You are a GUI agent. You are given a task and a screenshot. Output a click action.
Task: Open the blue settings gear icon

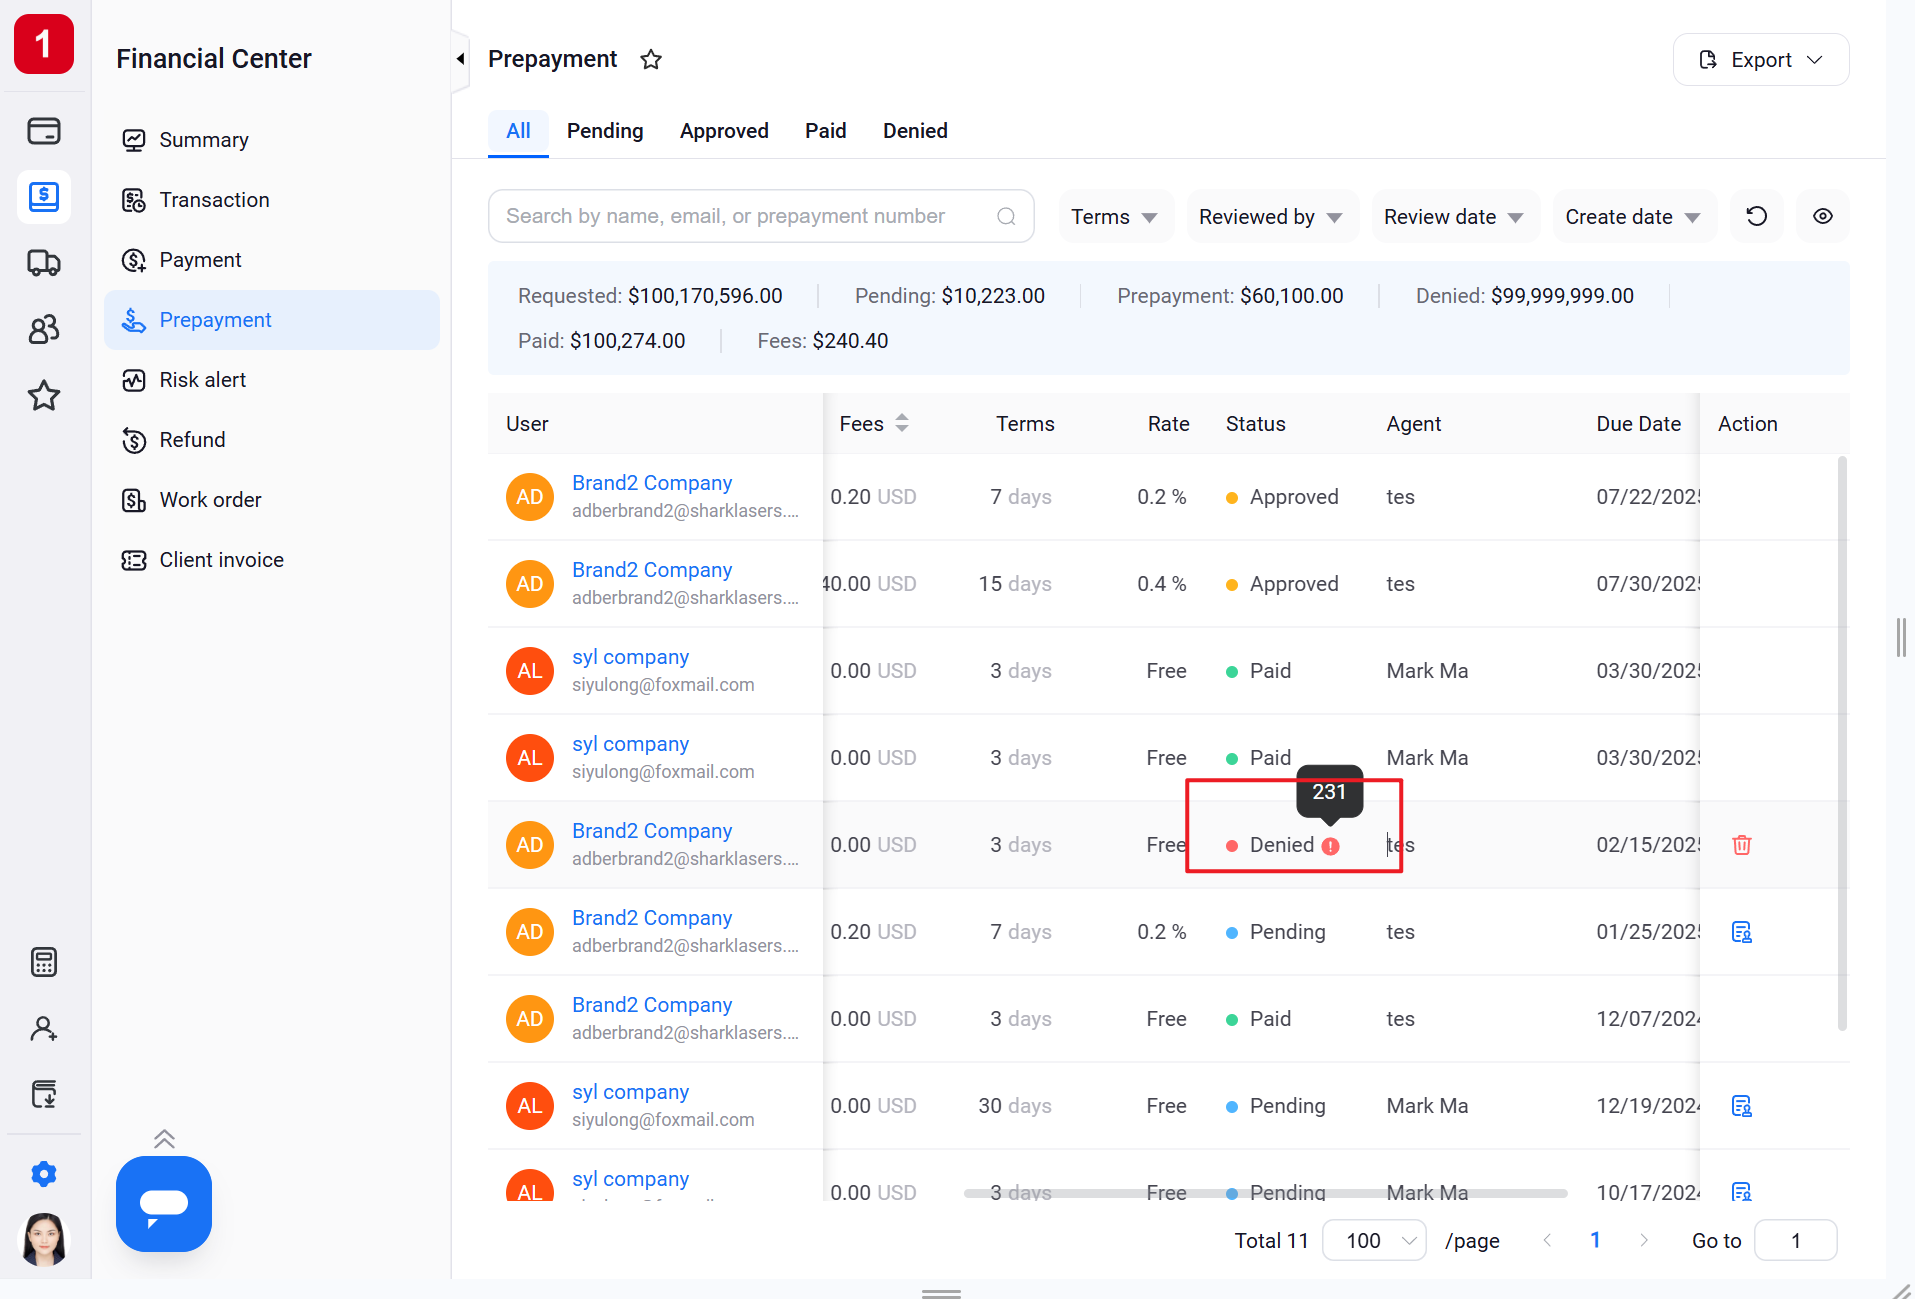point(44,1173)
